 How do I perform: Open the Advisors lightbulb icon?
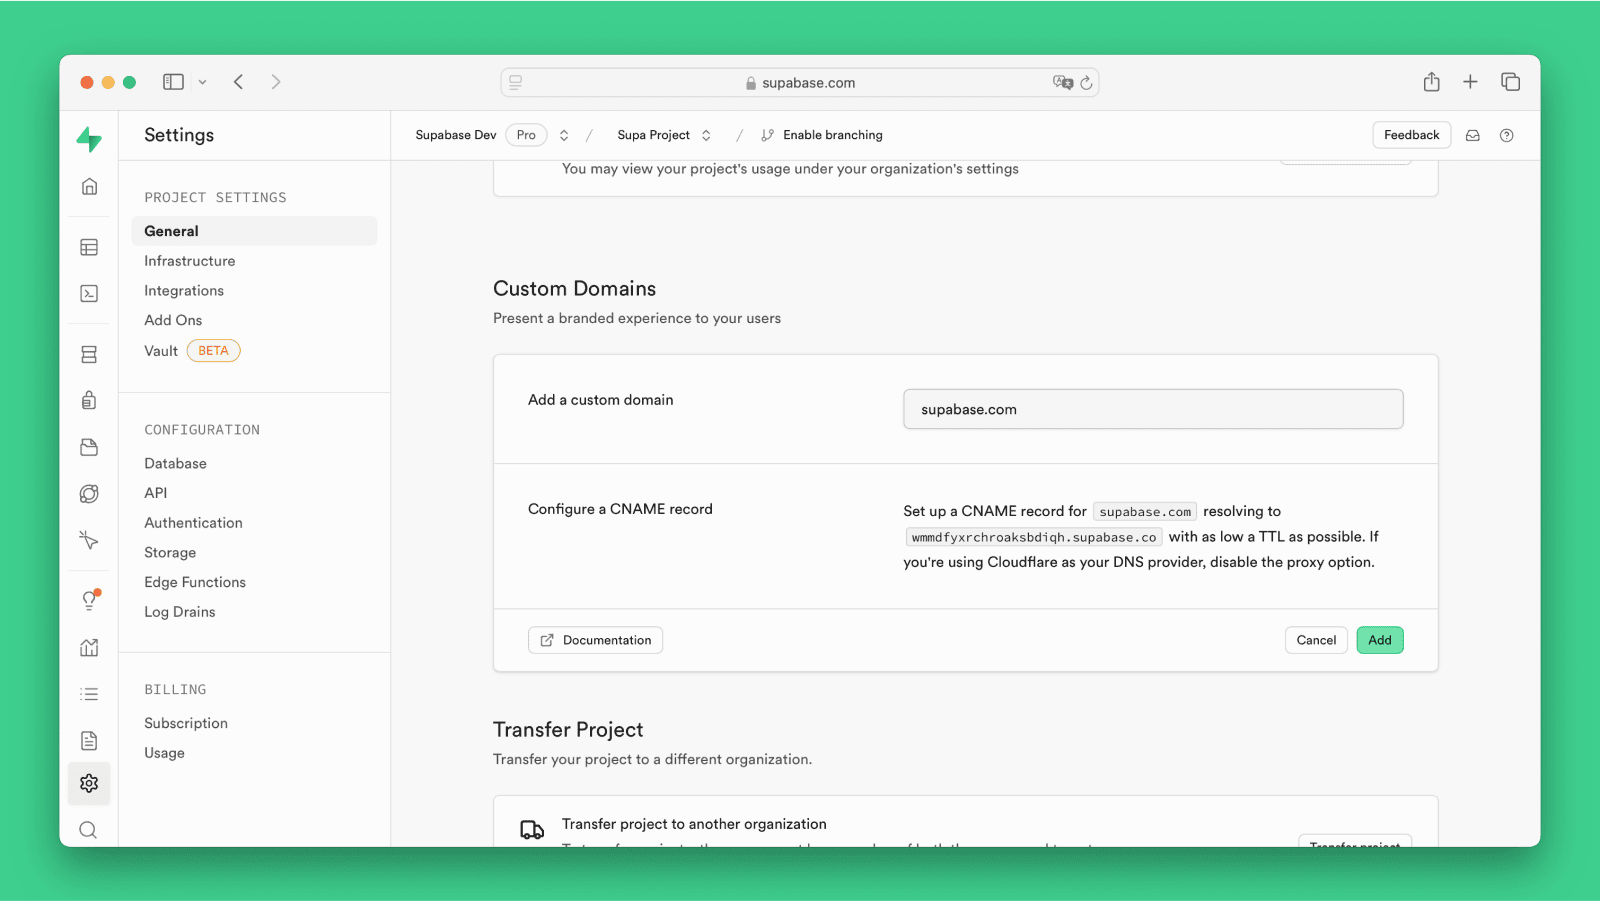click(89, 600)
